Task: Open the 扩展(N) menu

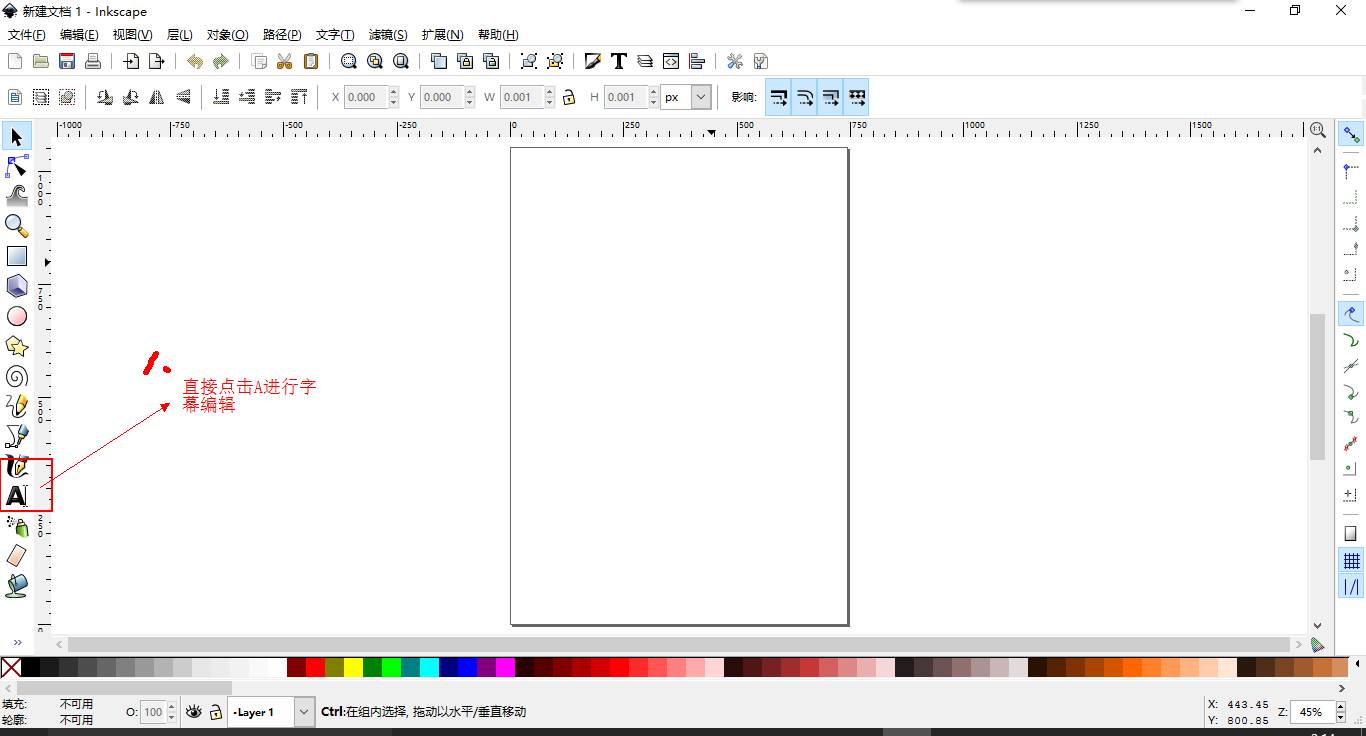Action: [442, 35]
